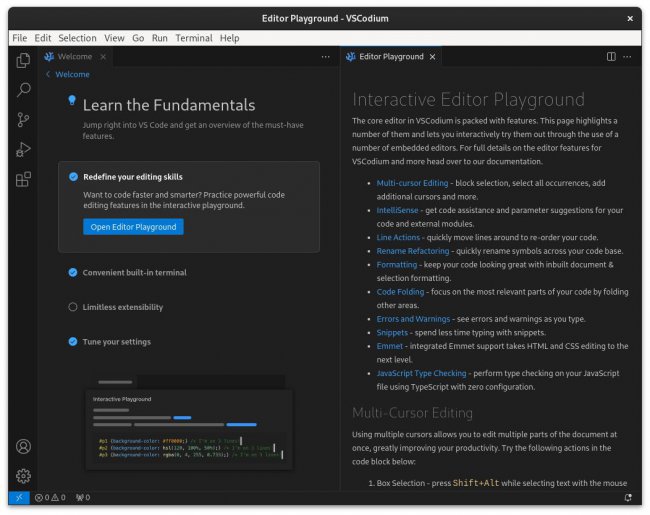Toggle the Limitless extensibility step circle
650x515 pixels.
[x=73, y=307]
